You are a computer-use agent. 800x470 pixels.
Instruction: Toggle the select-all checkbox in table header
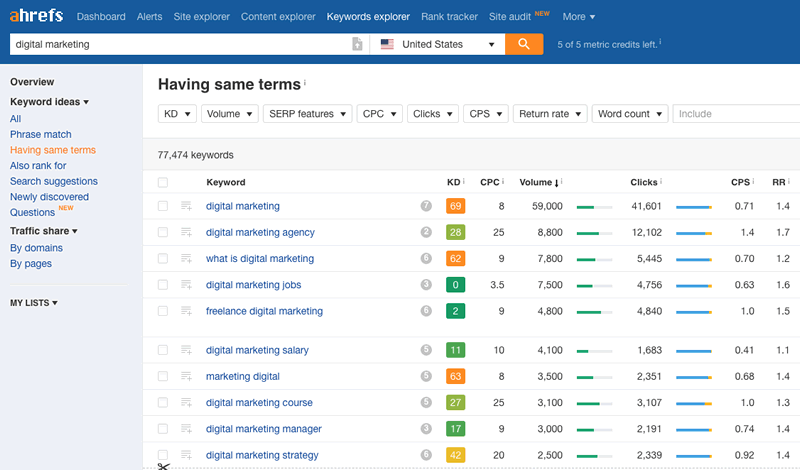click(x=163, y=182)
